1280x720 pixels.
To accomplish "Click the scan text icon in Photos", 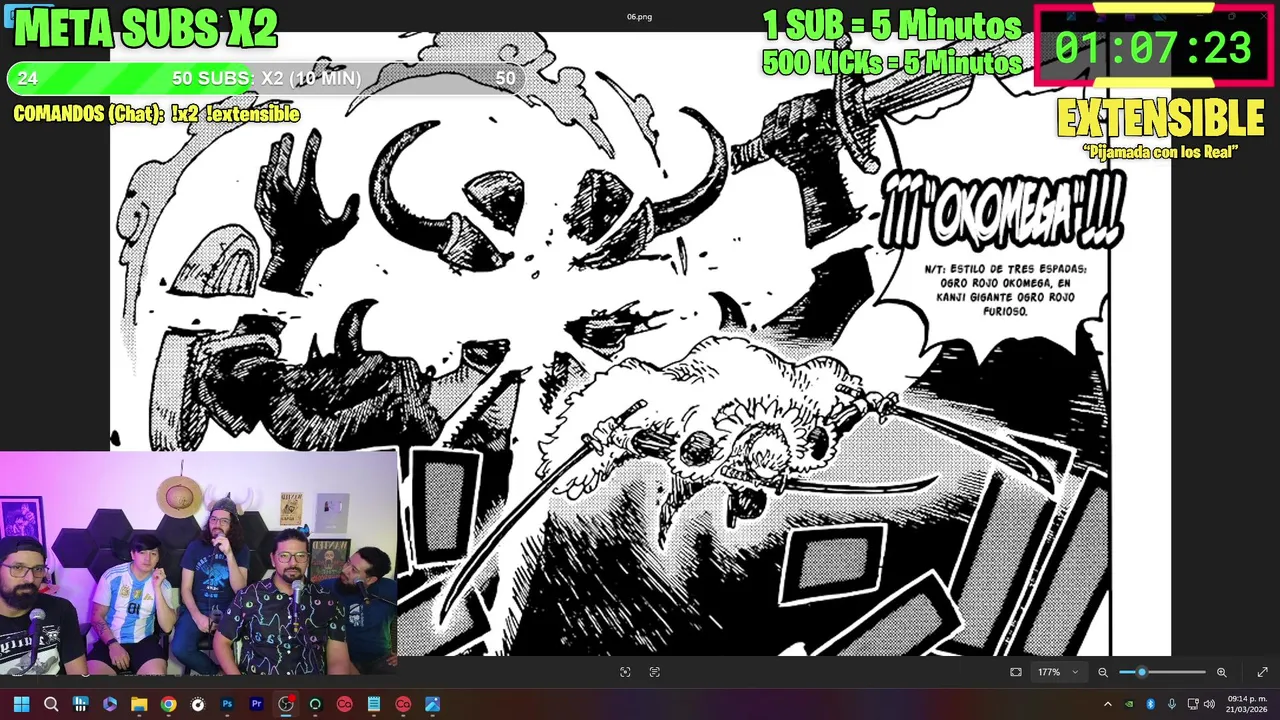I will (655, 672).
